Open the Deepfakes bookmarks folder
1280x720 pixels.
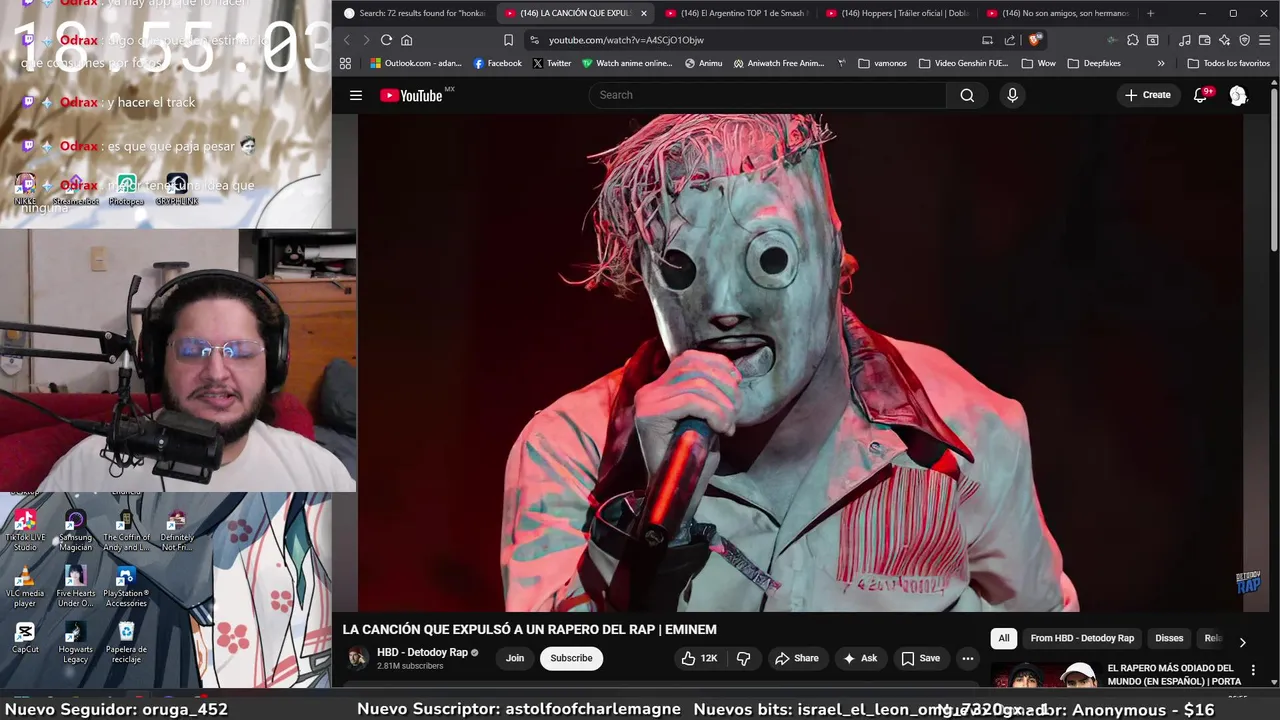click(1094, 63)
